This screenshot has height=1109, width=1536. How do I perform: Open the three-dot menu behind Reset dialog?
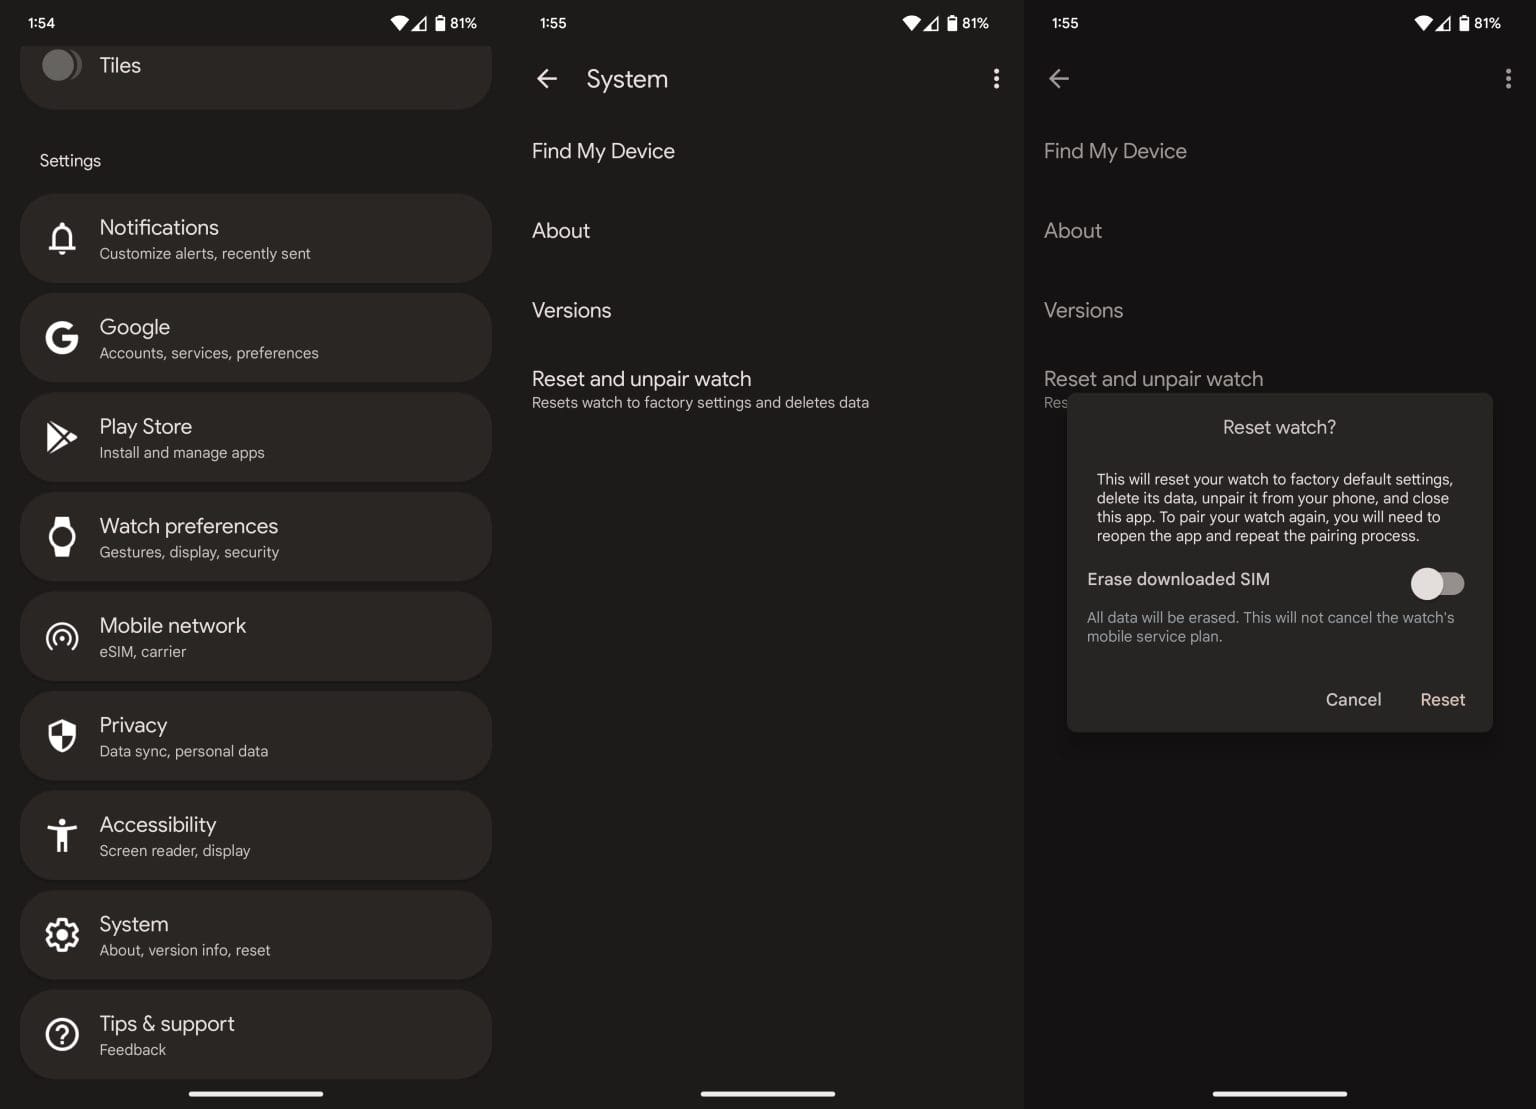tap(1508, 79)
